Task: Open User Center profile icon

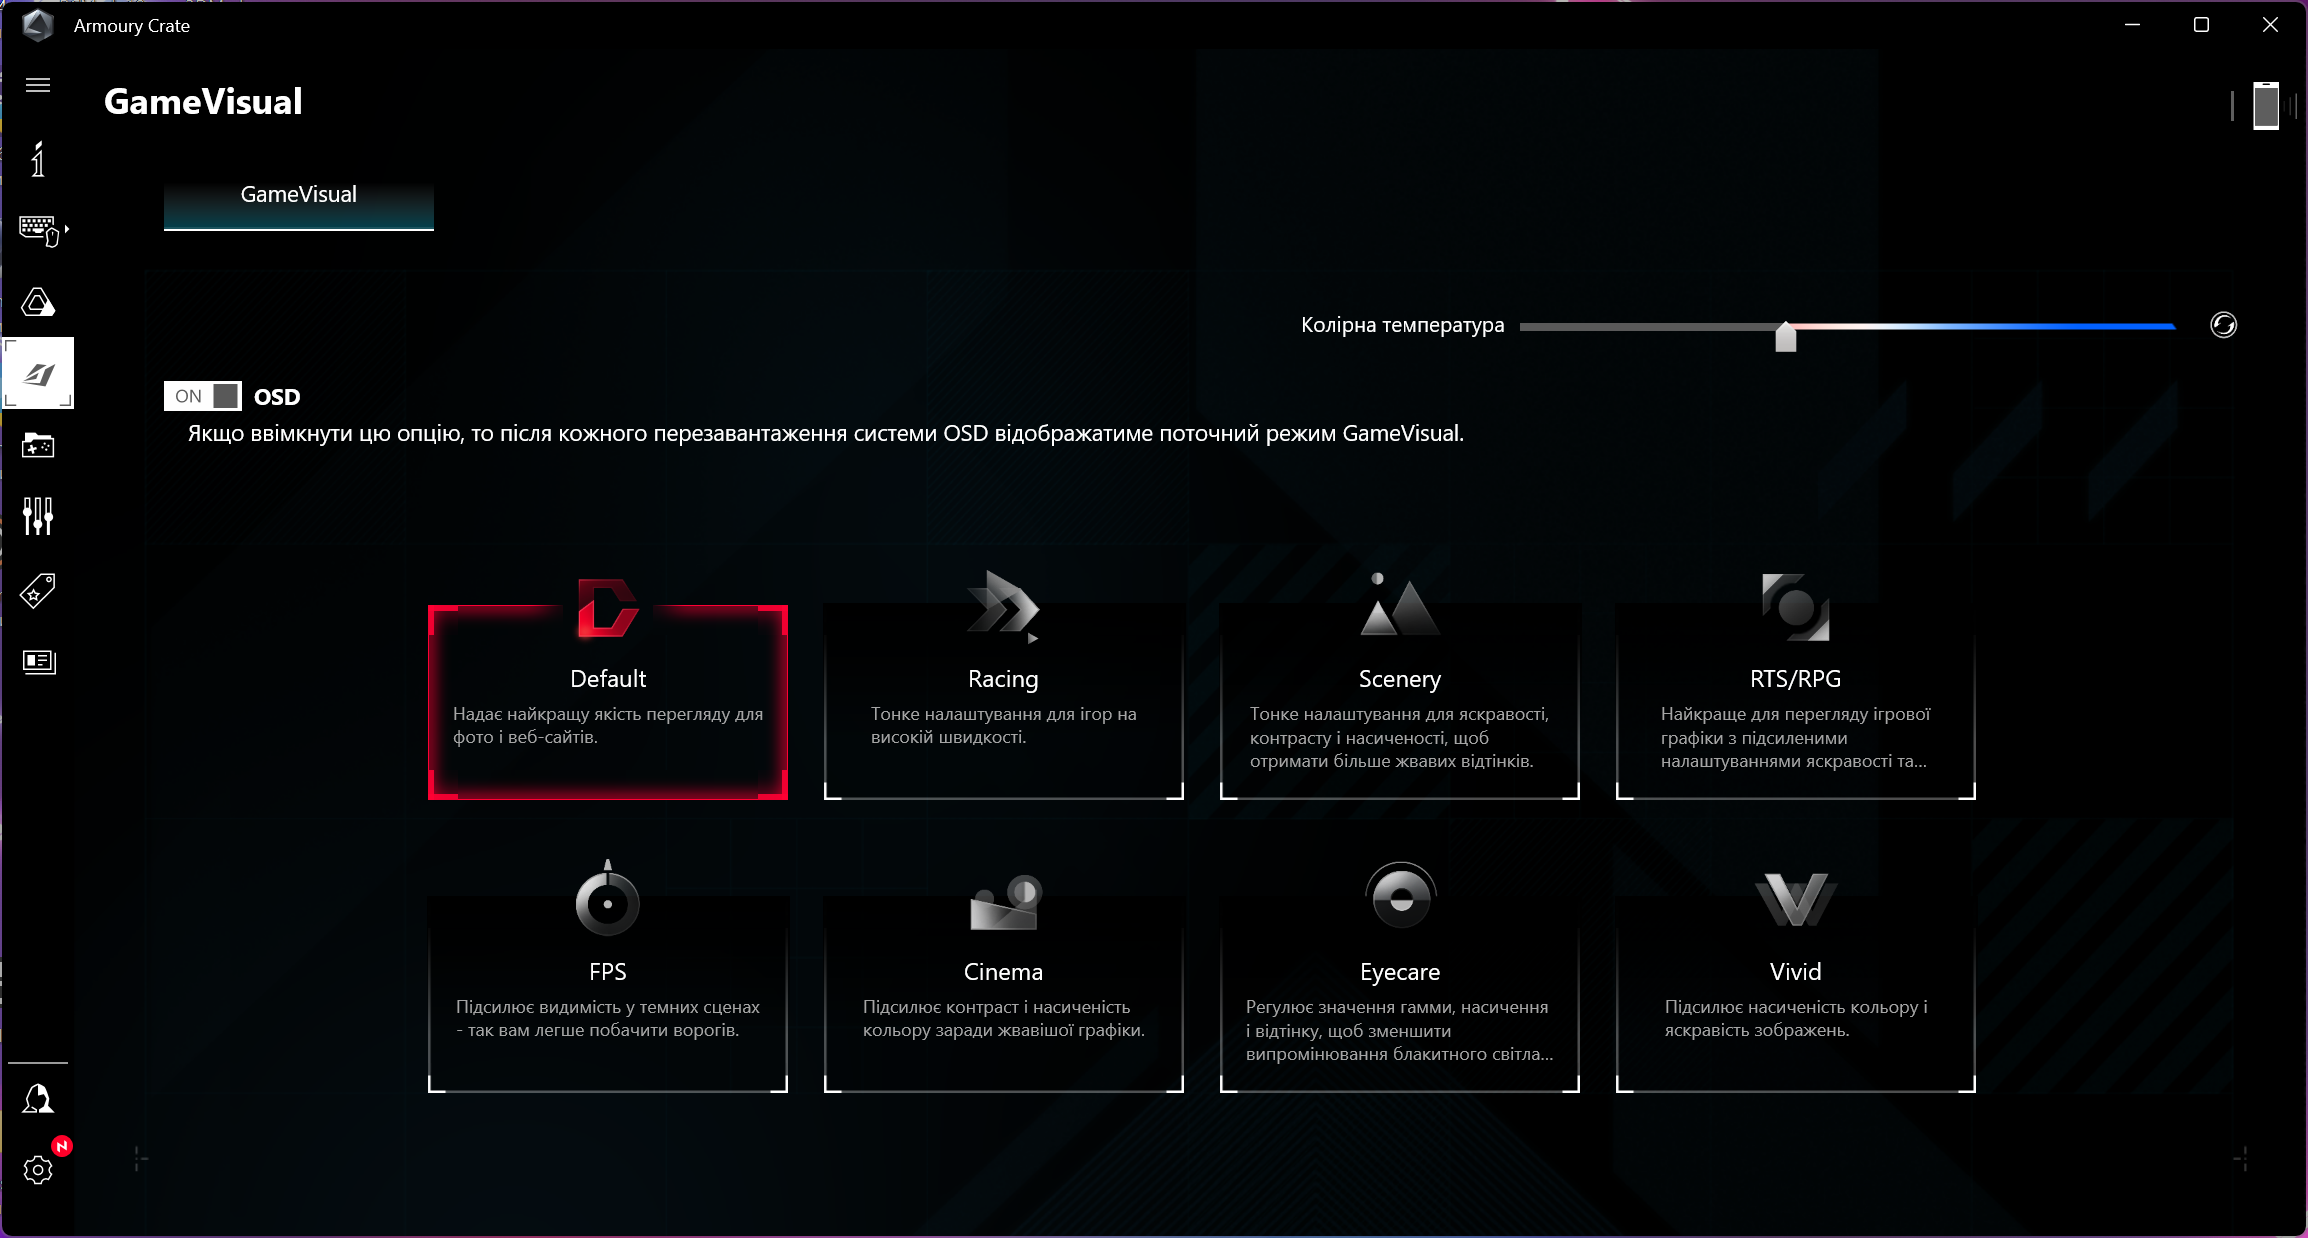Action: pos(38,1099)
